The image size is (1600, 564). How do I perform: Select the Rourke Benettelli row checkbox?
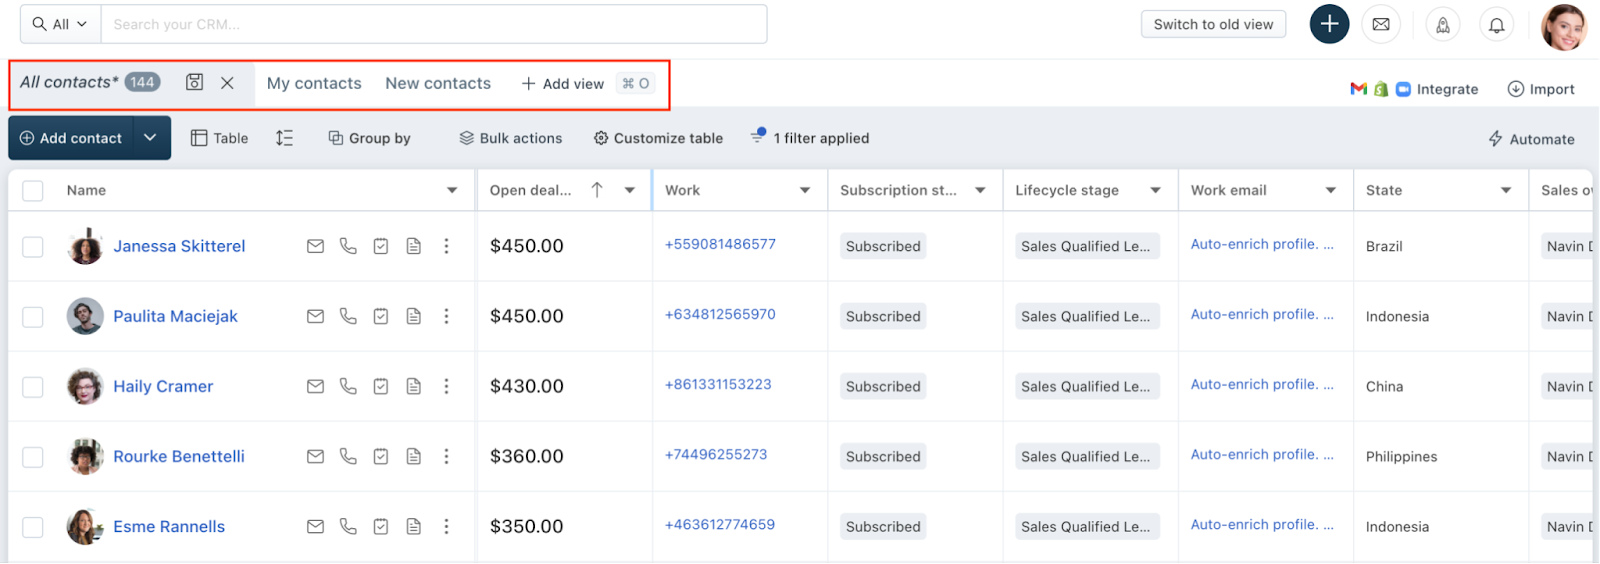point(33,457)
